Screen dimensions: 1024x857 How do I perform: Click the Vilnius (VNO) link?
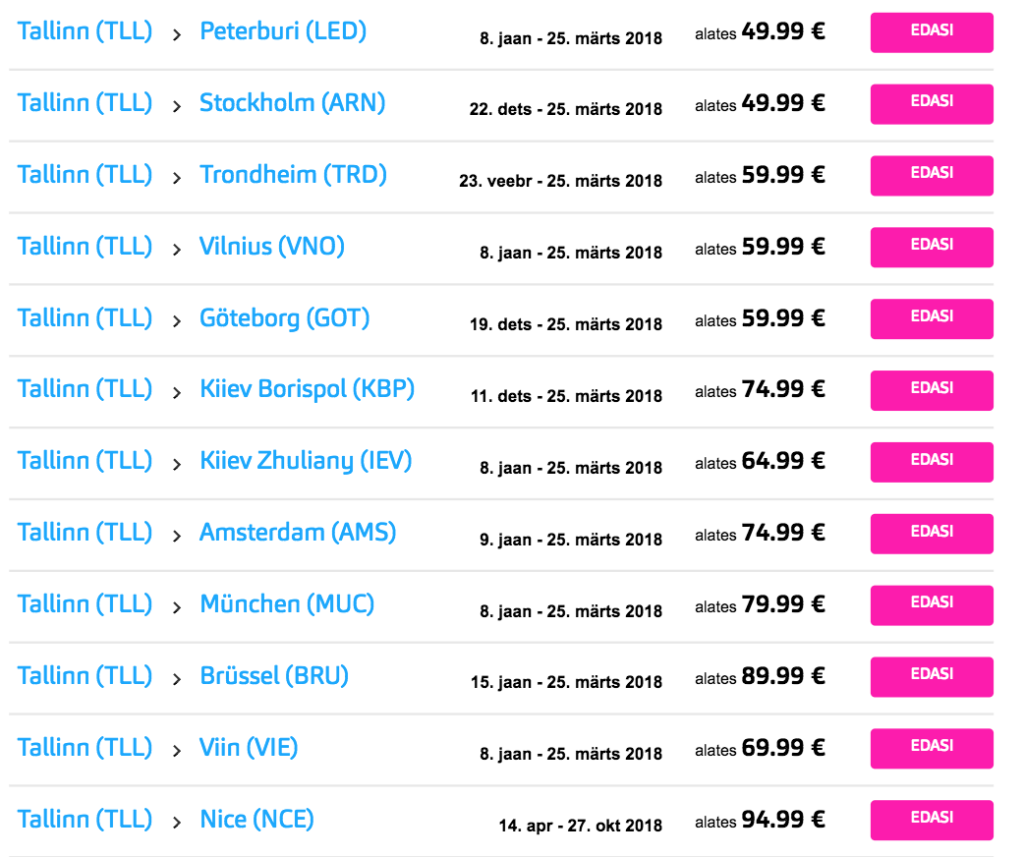click(x=272, y=246)
